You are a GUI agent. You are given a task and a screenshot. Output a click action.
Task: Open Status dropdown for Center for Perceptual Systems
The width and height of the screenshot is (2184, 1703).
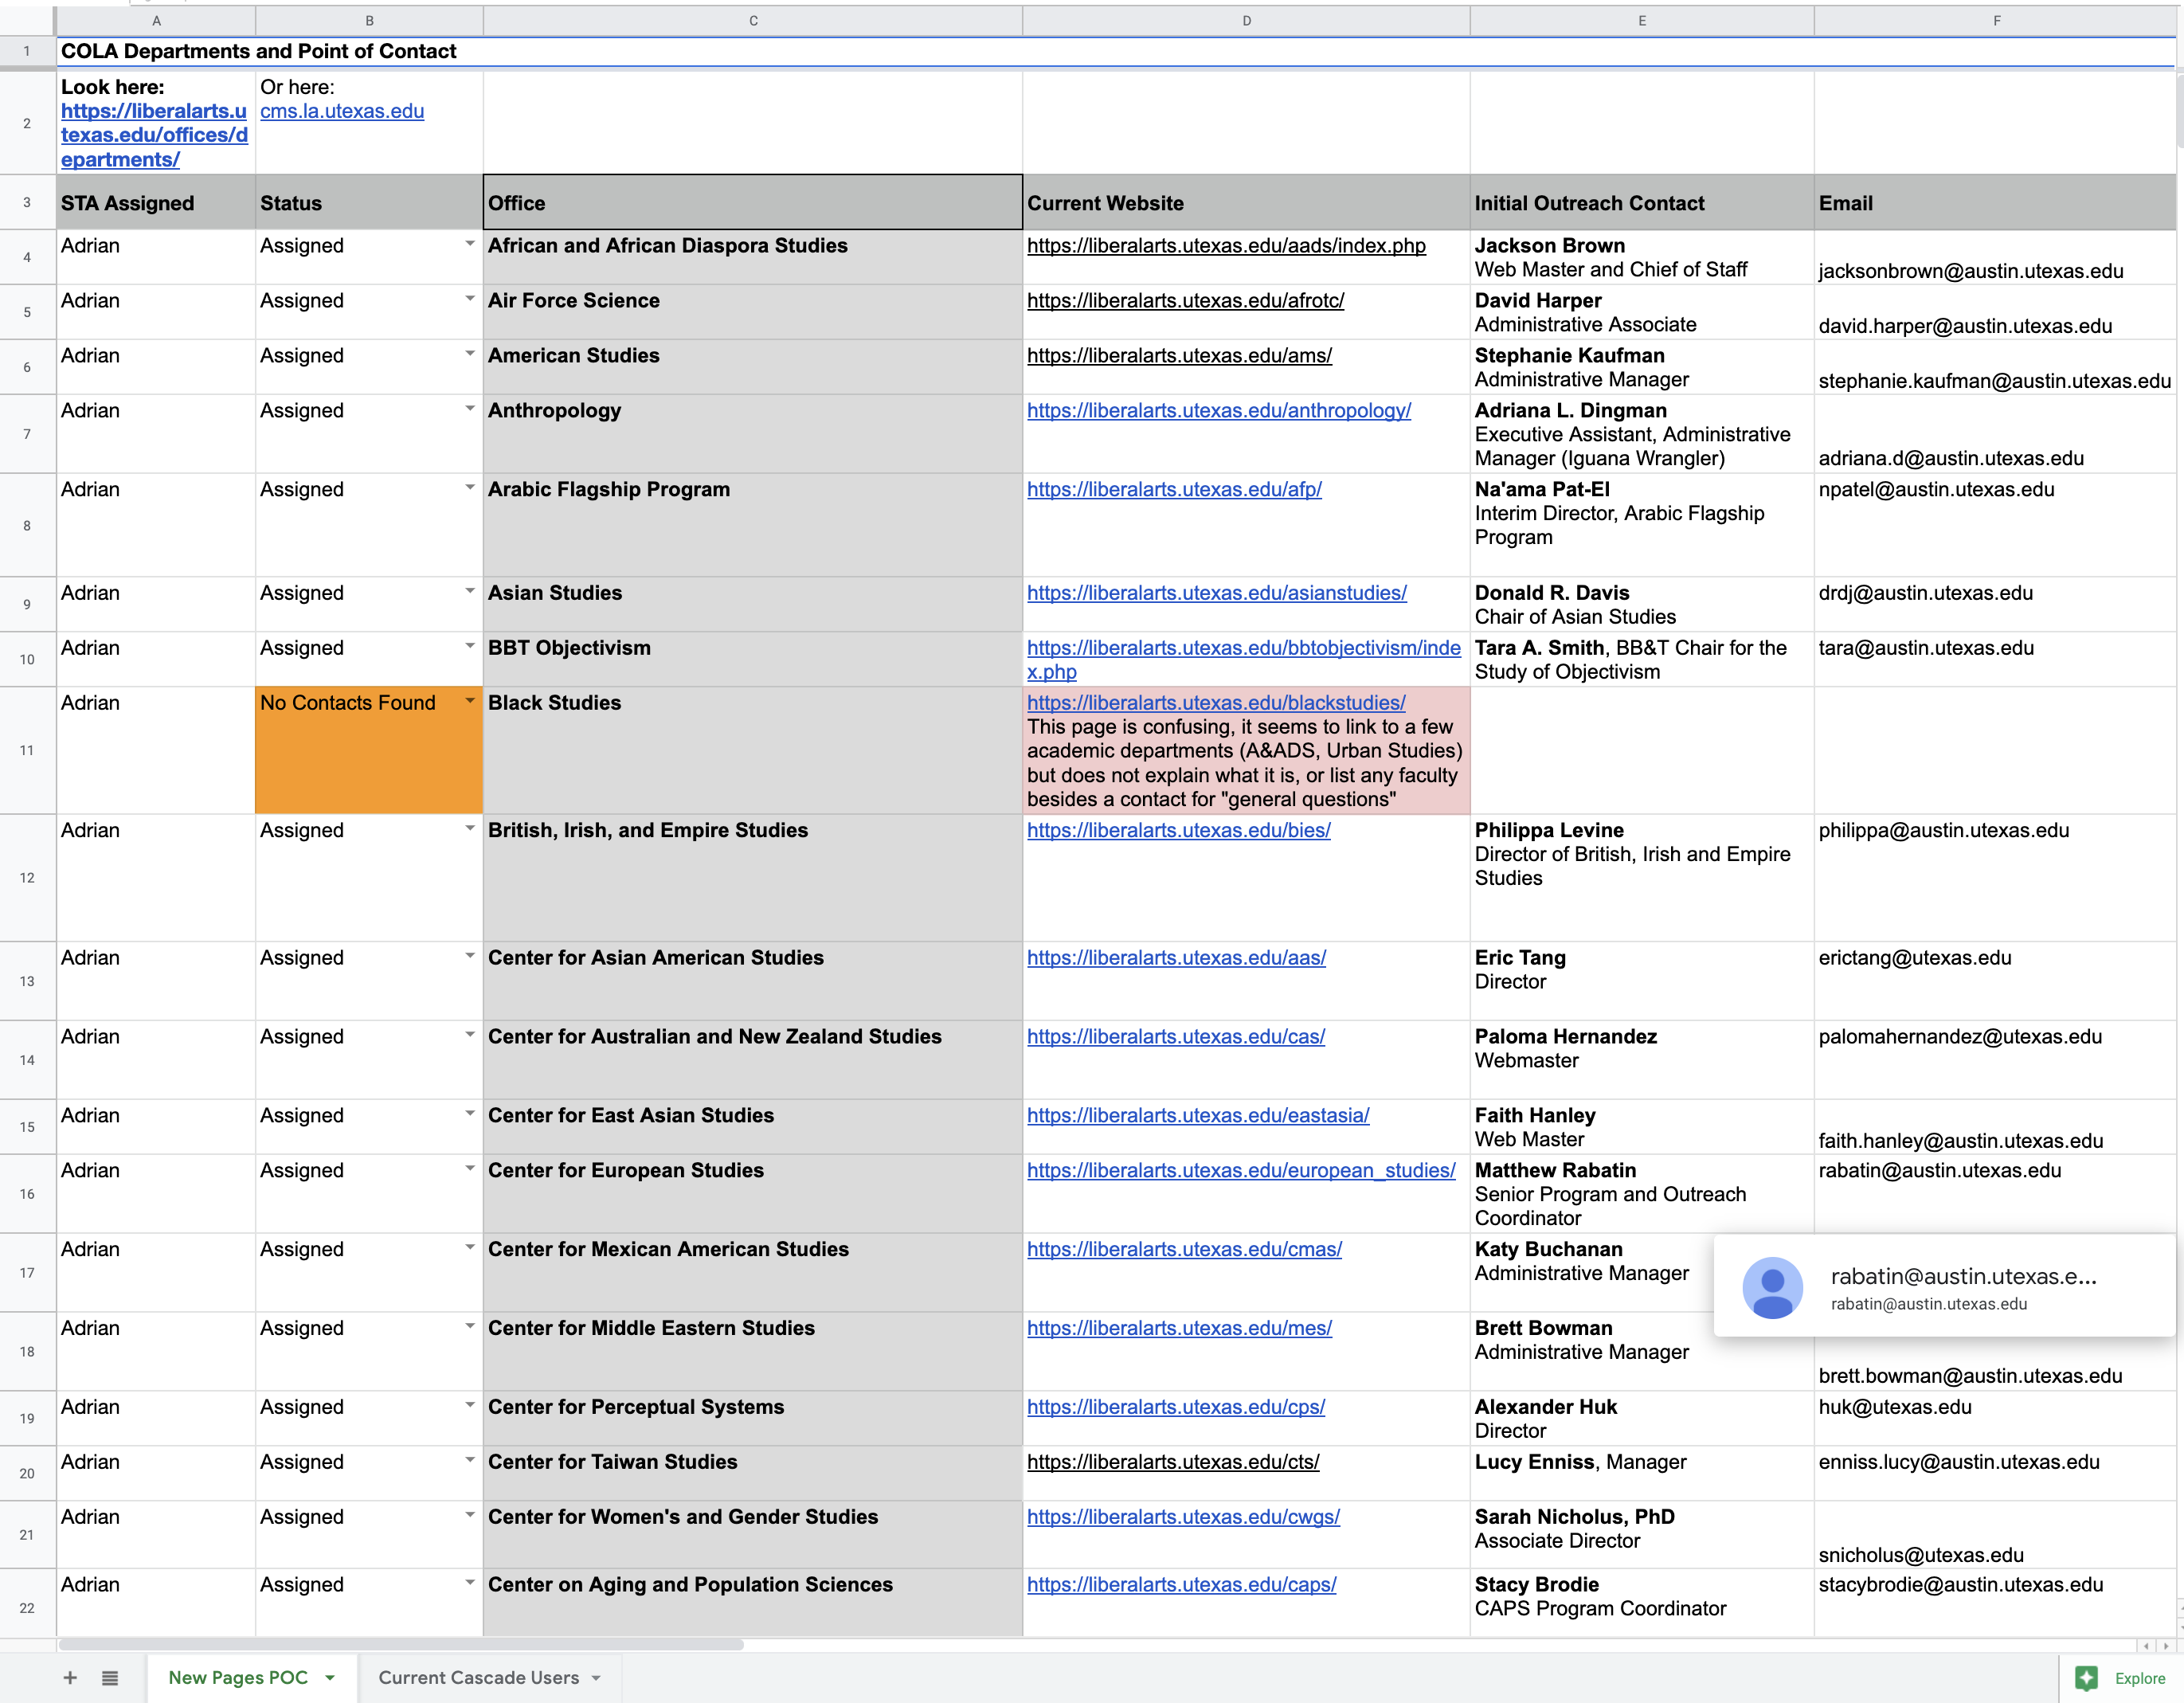pos(469,1405)
